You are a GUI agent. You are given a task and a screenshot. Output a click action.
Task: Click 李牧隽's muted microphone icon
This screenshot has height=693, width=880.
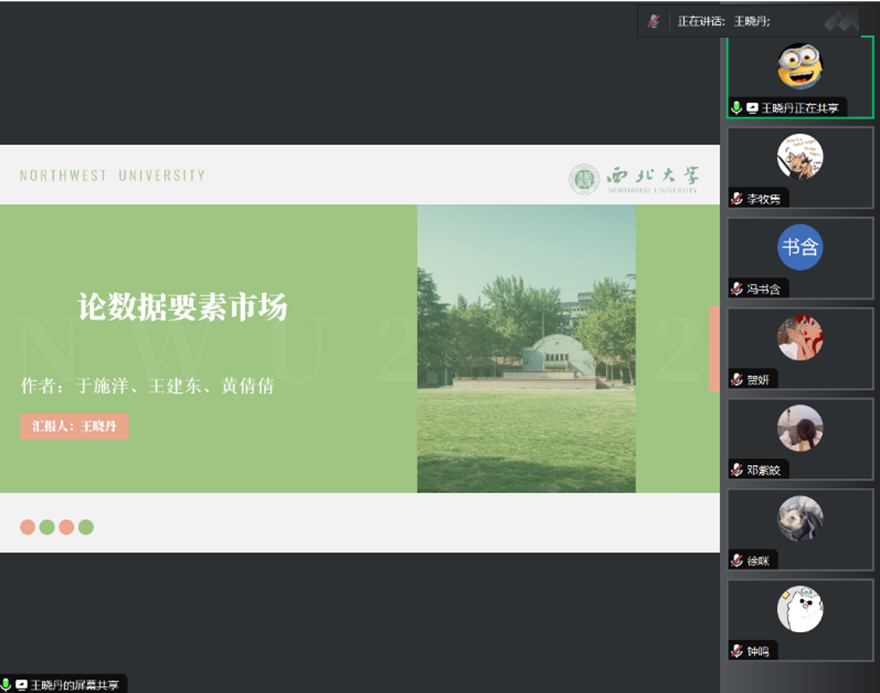737,198
